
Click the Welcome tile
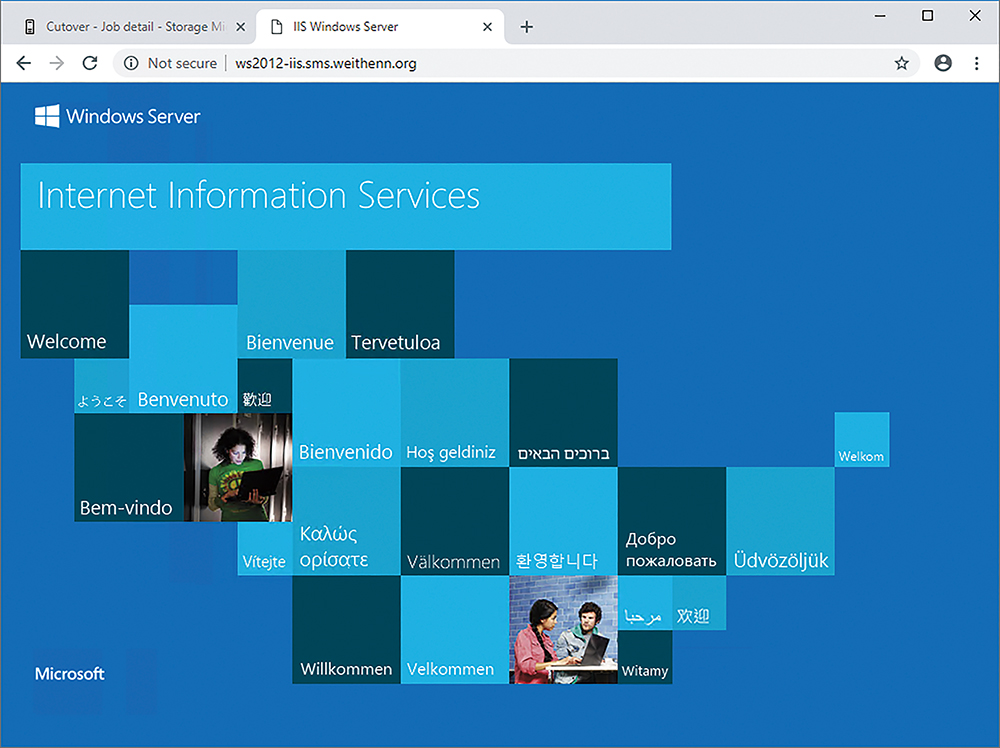pos(75,304)
